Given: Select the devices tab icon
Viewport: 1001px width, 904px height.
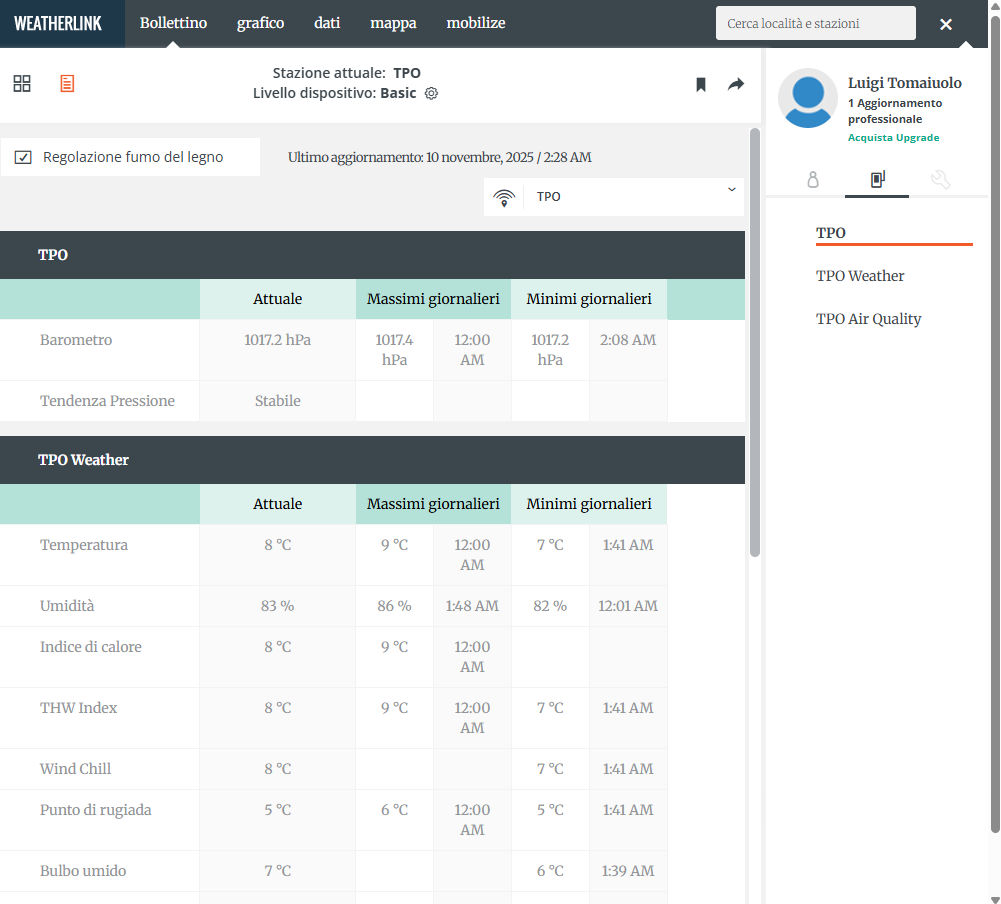Looking at the screenshot, I should (877, 180).
